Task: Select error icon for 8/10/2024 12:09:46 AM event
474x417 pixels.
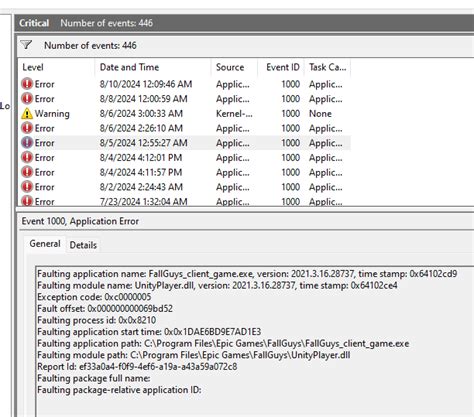Action: click(x=27, y=84)
